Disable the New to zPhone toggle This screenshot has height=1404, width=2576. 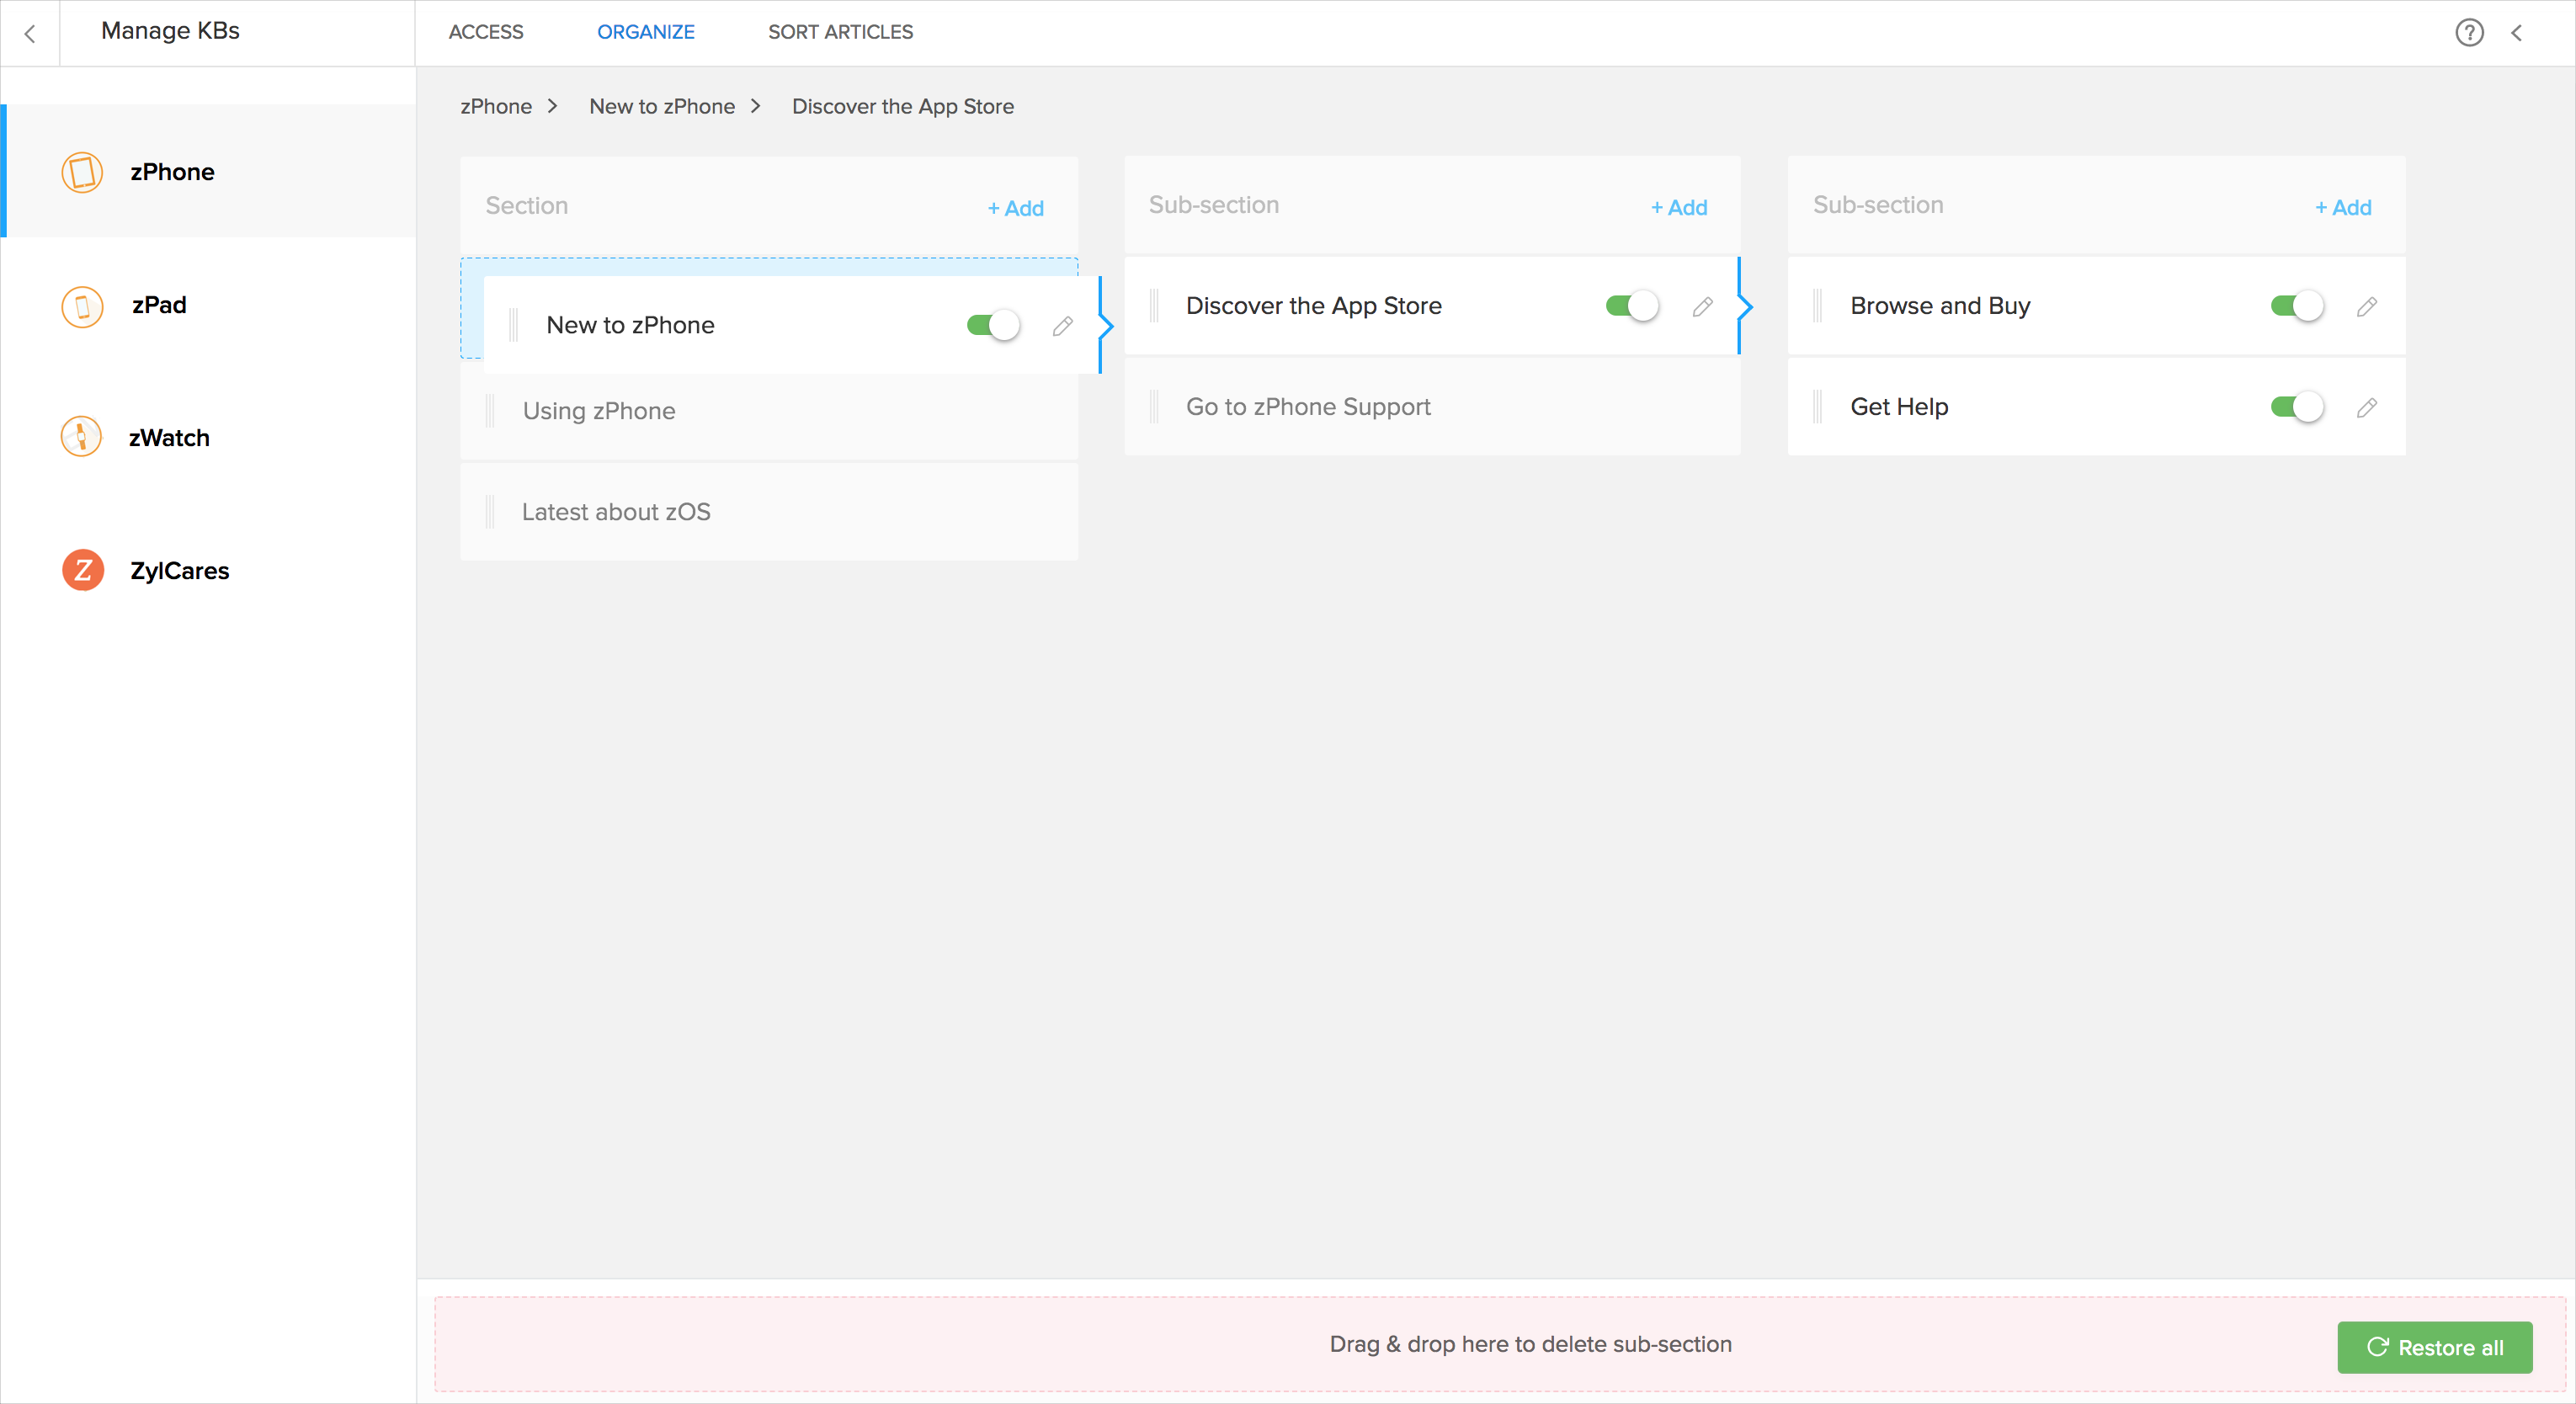tap(993, 326)
